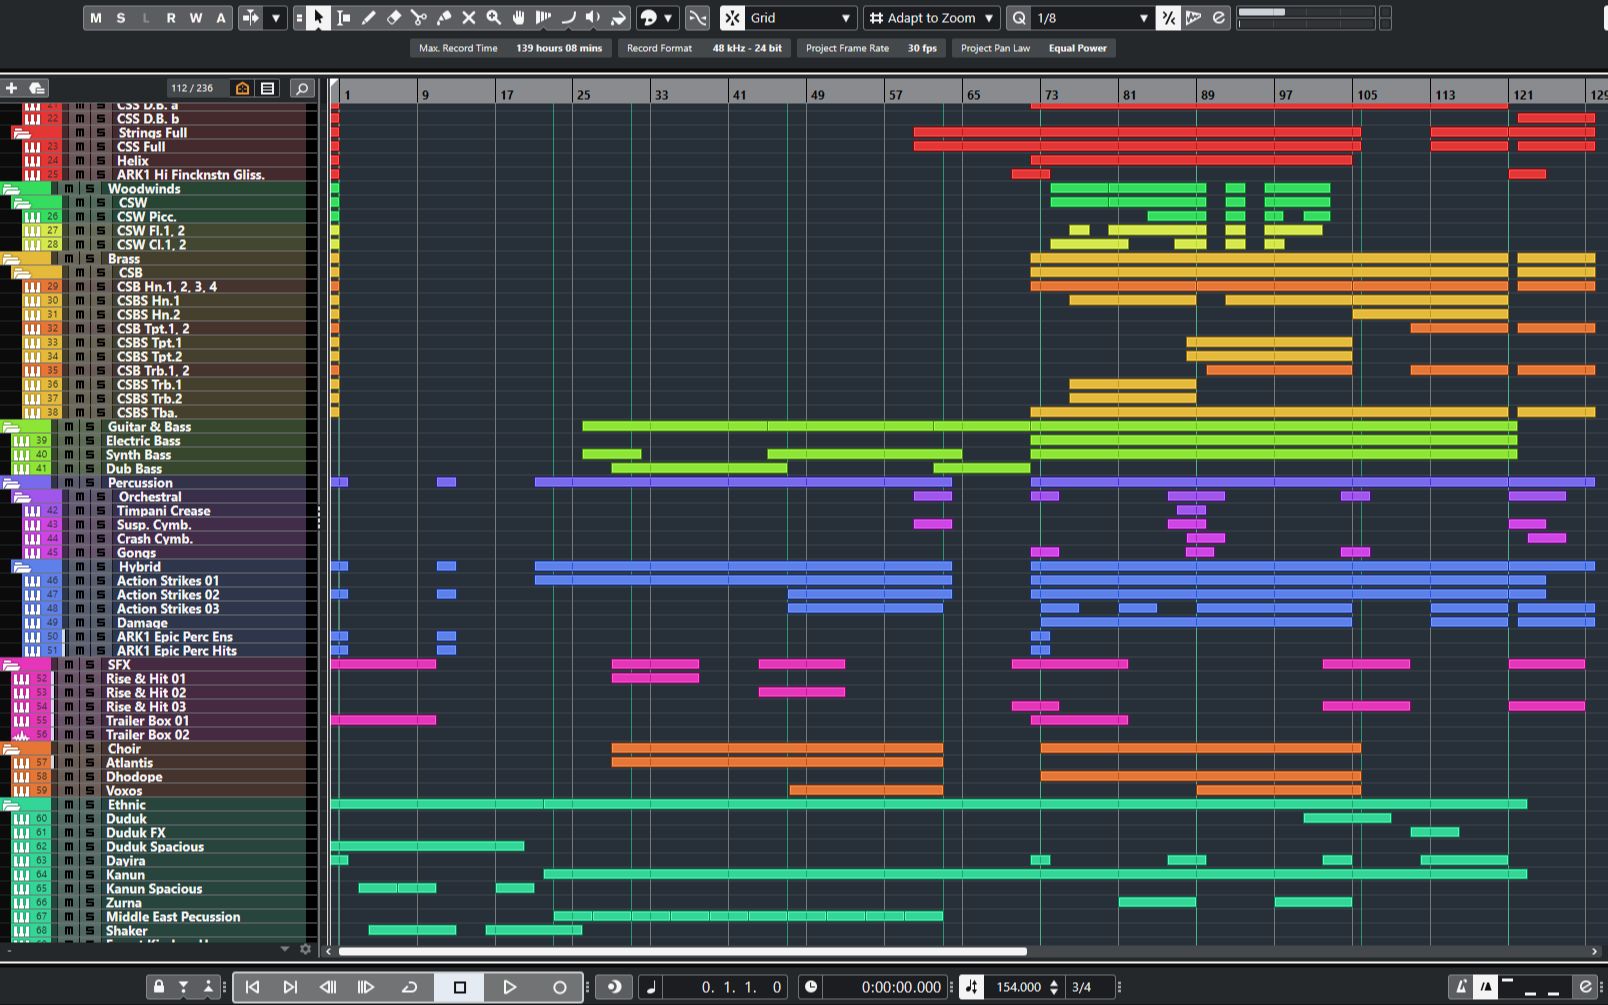Toggle global Write automation W button
1608x1005 pixels.
click(196, 18)
